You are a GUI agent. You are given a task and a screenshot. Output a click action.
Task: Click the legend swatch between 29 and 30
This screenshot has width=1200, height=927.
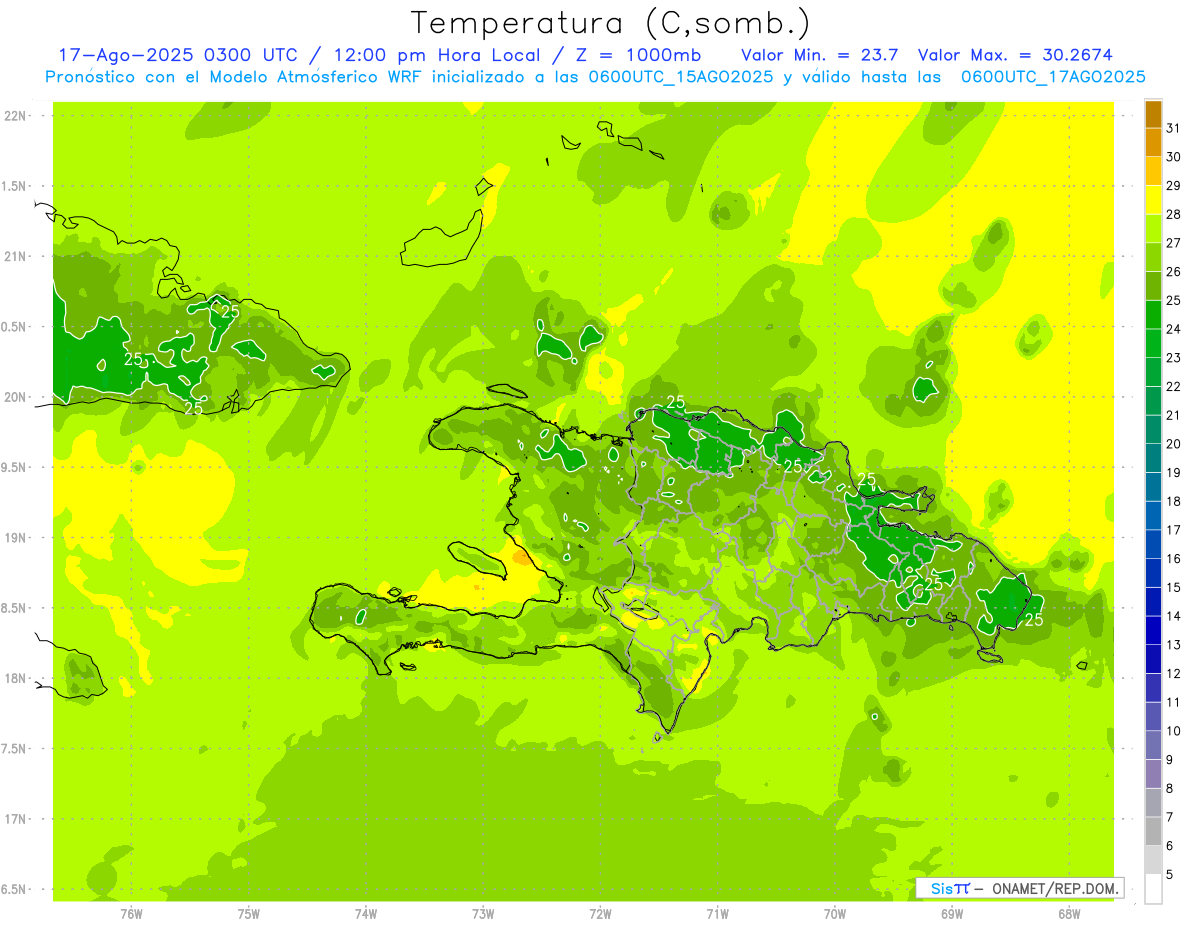pyautogui.click(x=1153, y=171)
